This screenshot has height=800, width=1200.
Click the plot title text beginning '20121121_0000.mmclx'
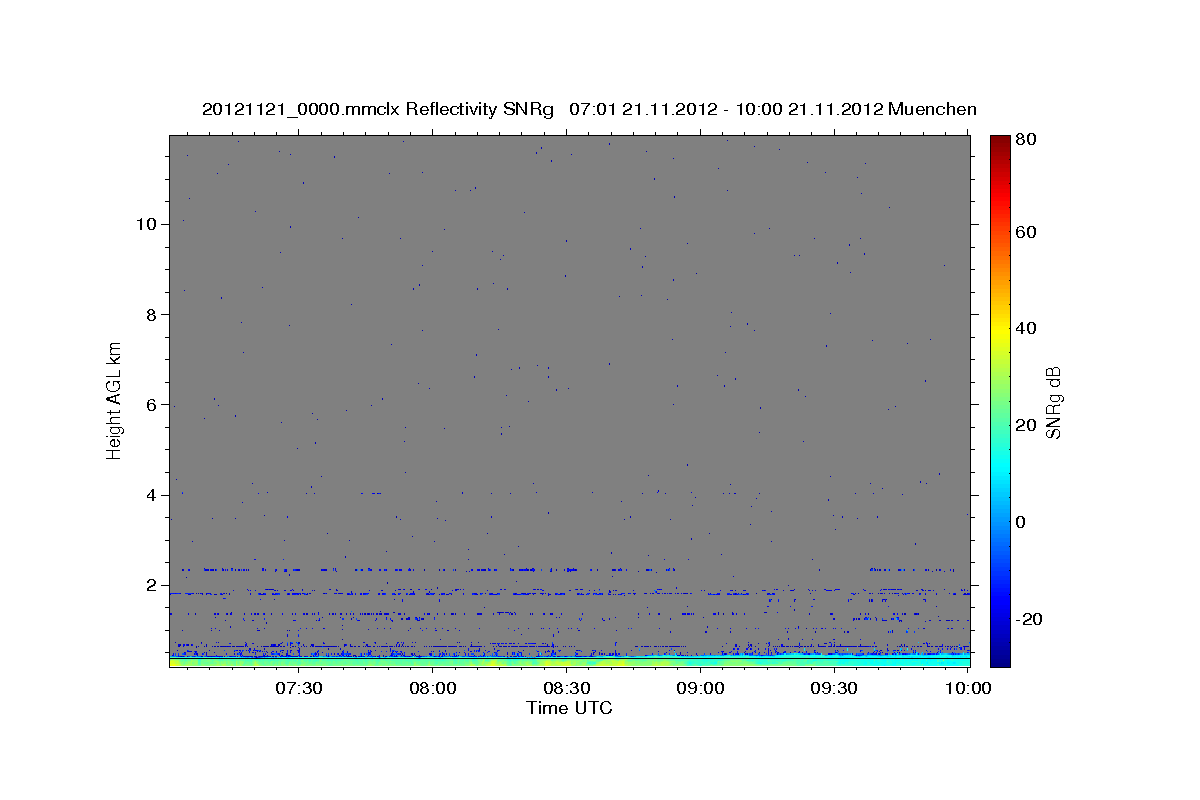tap(589, 109)
